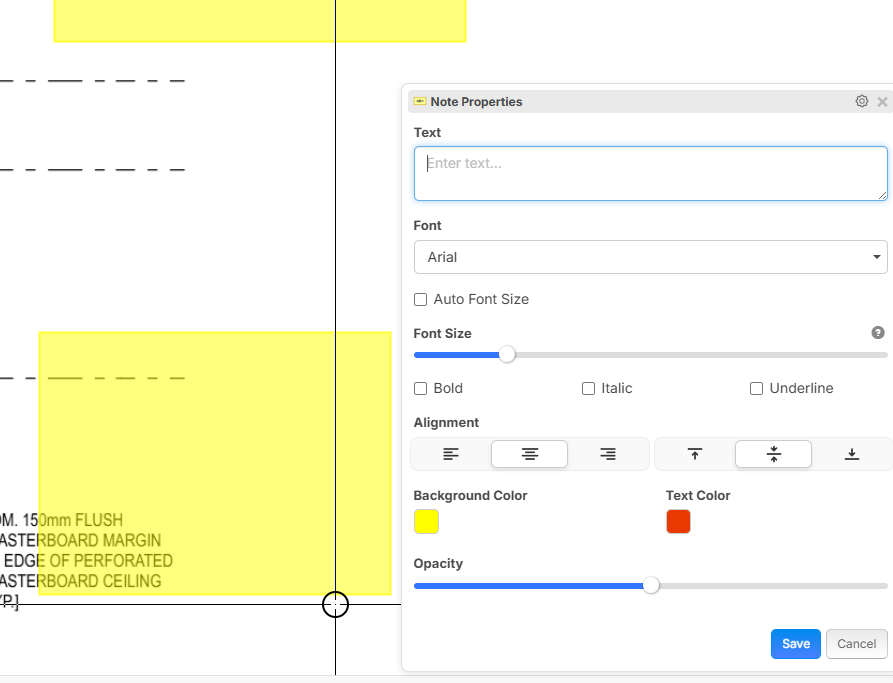Align text to middle vertically
893x683 pixels.
pos(773,454)
